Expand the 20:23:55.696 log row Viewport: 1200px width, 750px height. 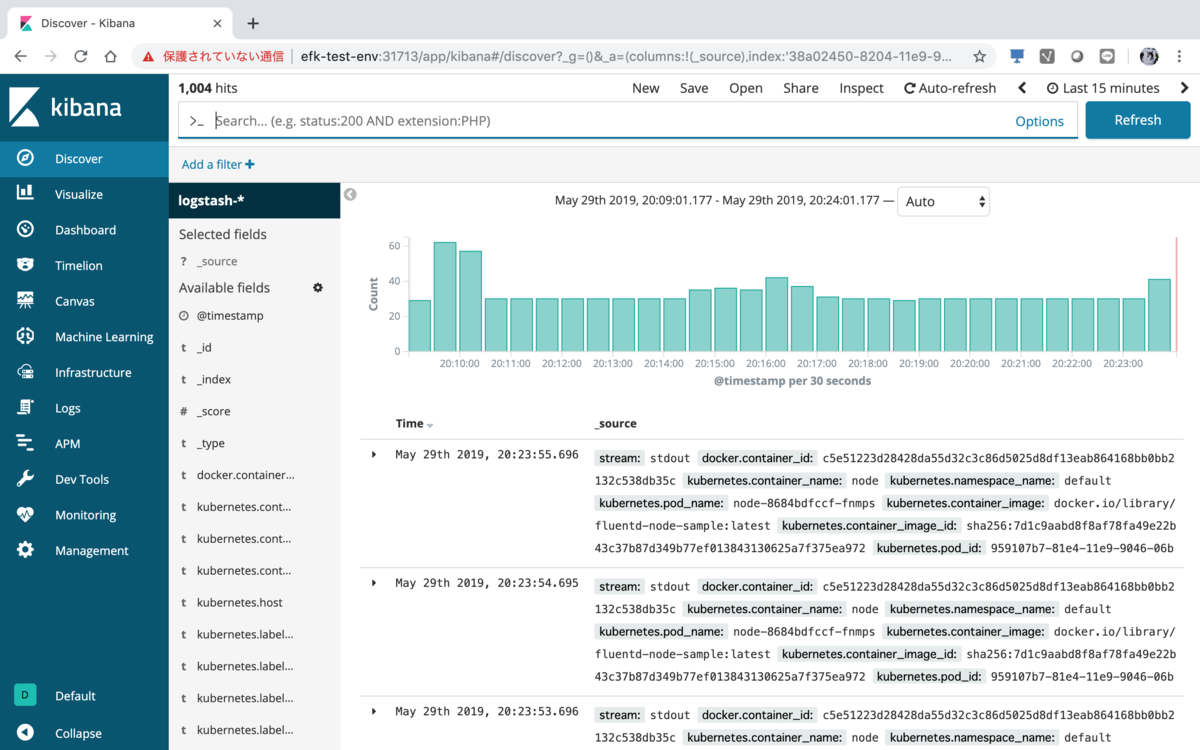point(374,454)
